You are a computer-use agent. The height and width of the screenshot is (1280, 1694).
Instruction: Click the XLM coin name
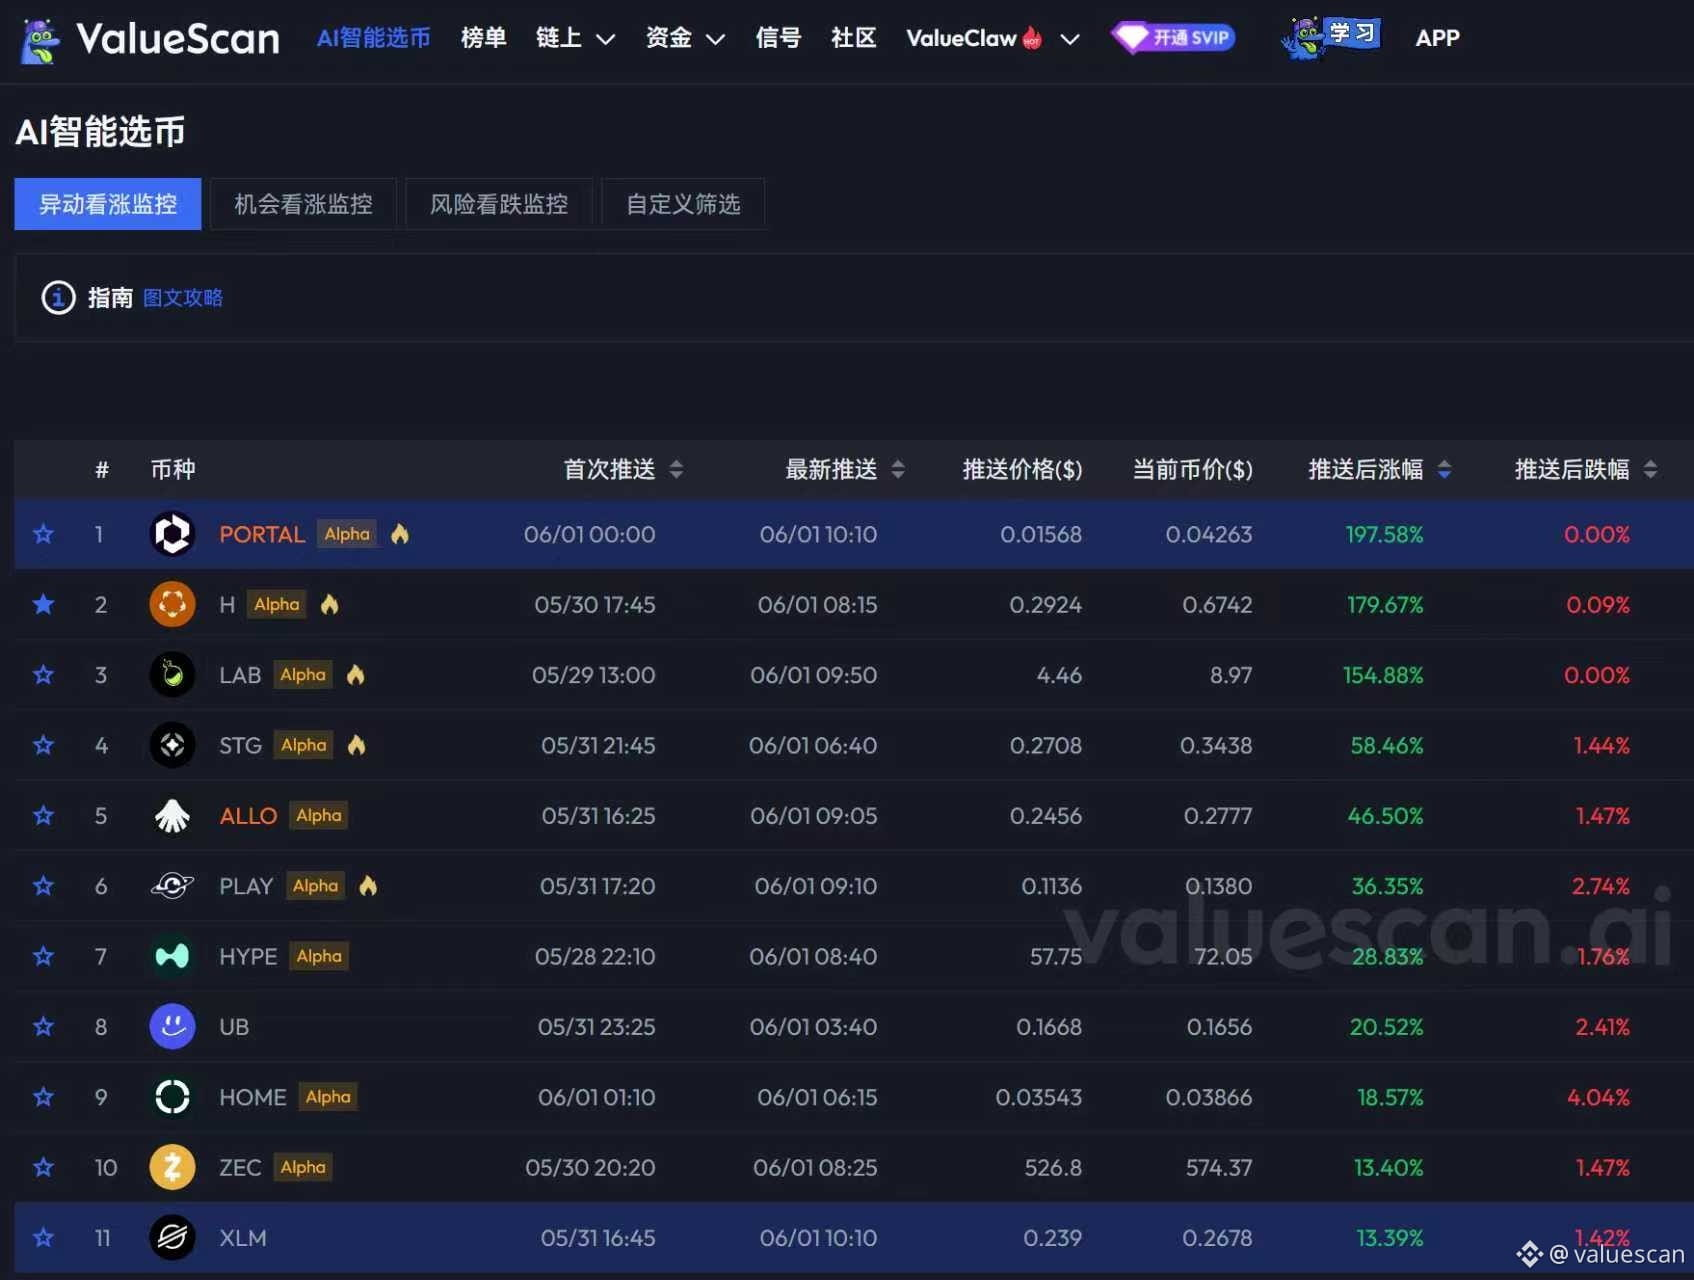pyautogui.click(x=243, y=1238)
